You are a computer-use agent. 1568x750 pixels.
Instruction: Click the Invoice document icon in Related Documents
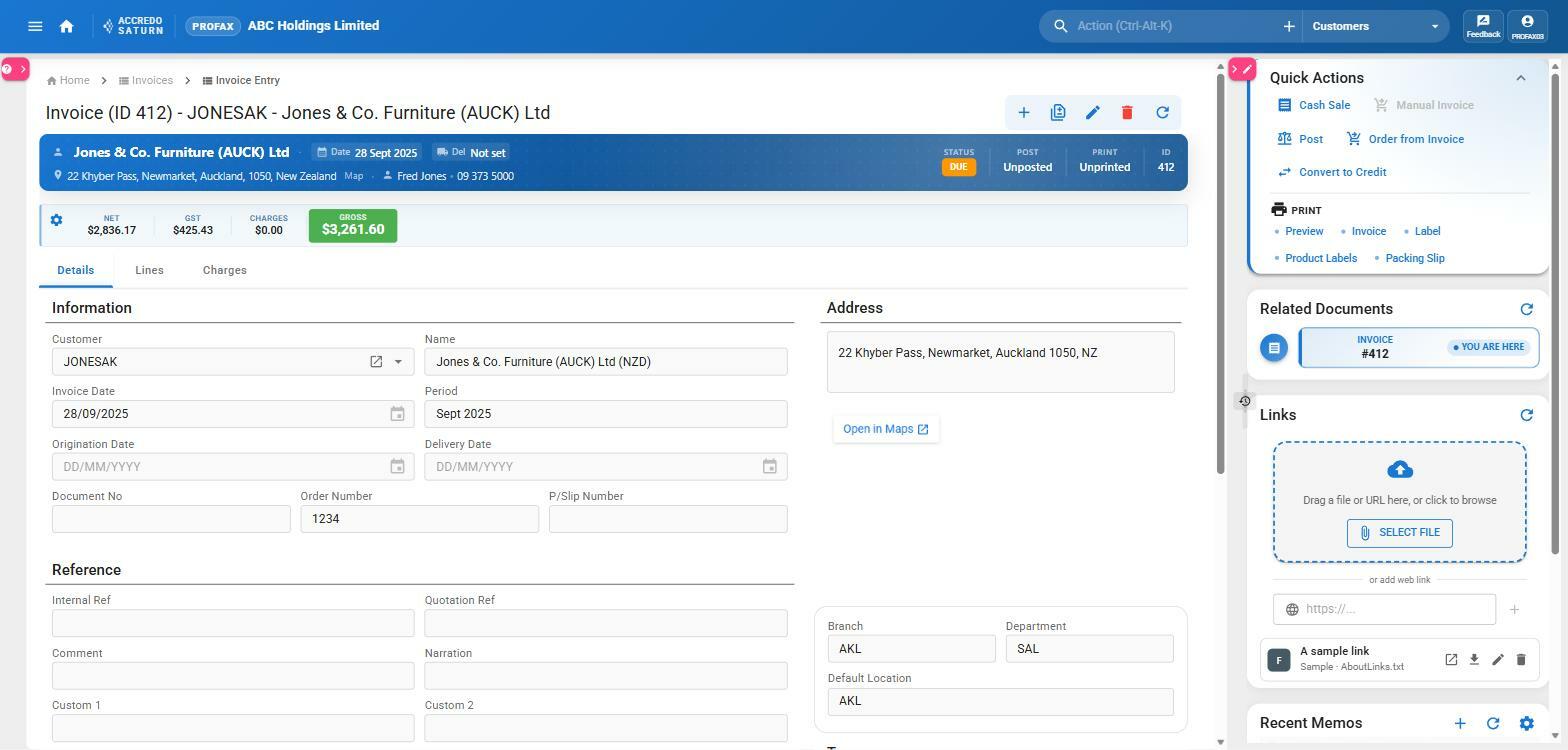(x=1273, y=348)
